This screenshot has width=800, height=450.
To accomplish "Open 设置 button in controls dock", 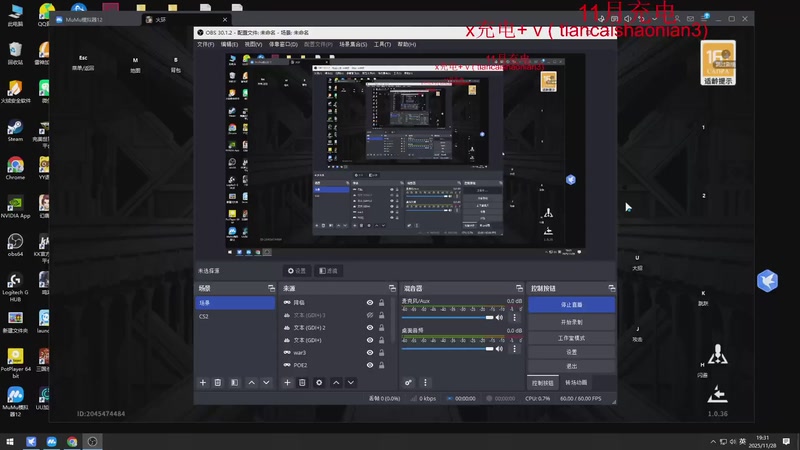I will pyautogui.click(x=571, y=352).
